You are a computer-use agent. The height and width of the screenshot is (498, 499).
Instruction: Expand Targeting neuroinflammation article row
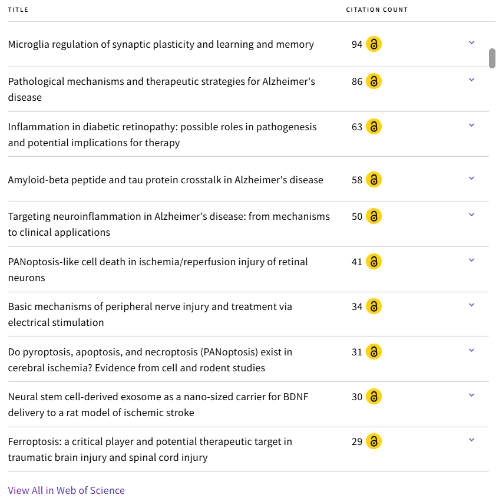[x=471, y=215]
